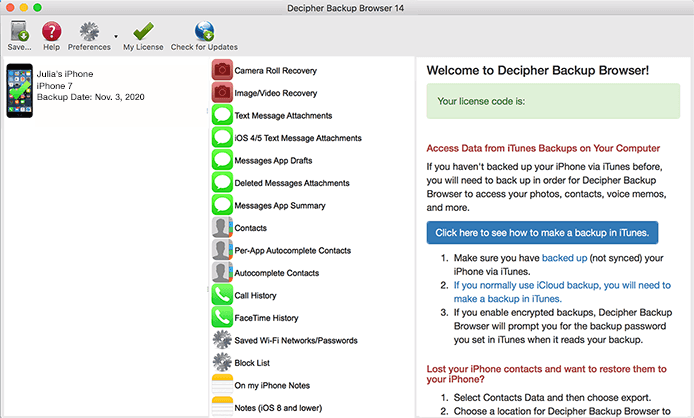Image resolution: width=694 pixels, height=418 pixels.
Task: Click the "Your license code is:" box
Action: click(x=553, y=101)
